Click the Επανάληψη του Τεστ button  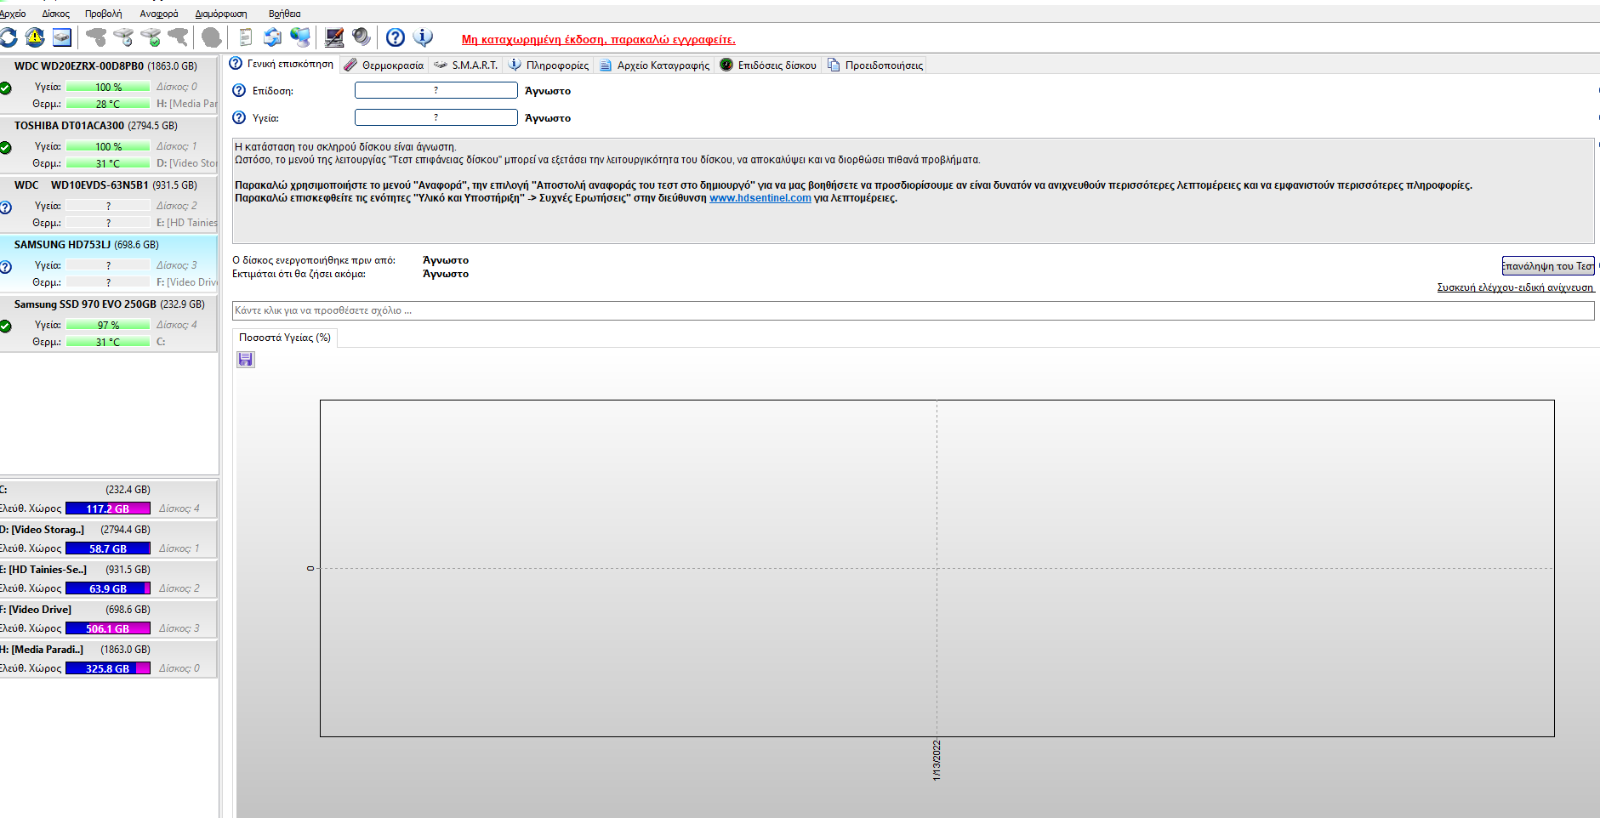coord(1547,266)
